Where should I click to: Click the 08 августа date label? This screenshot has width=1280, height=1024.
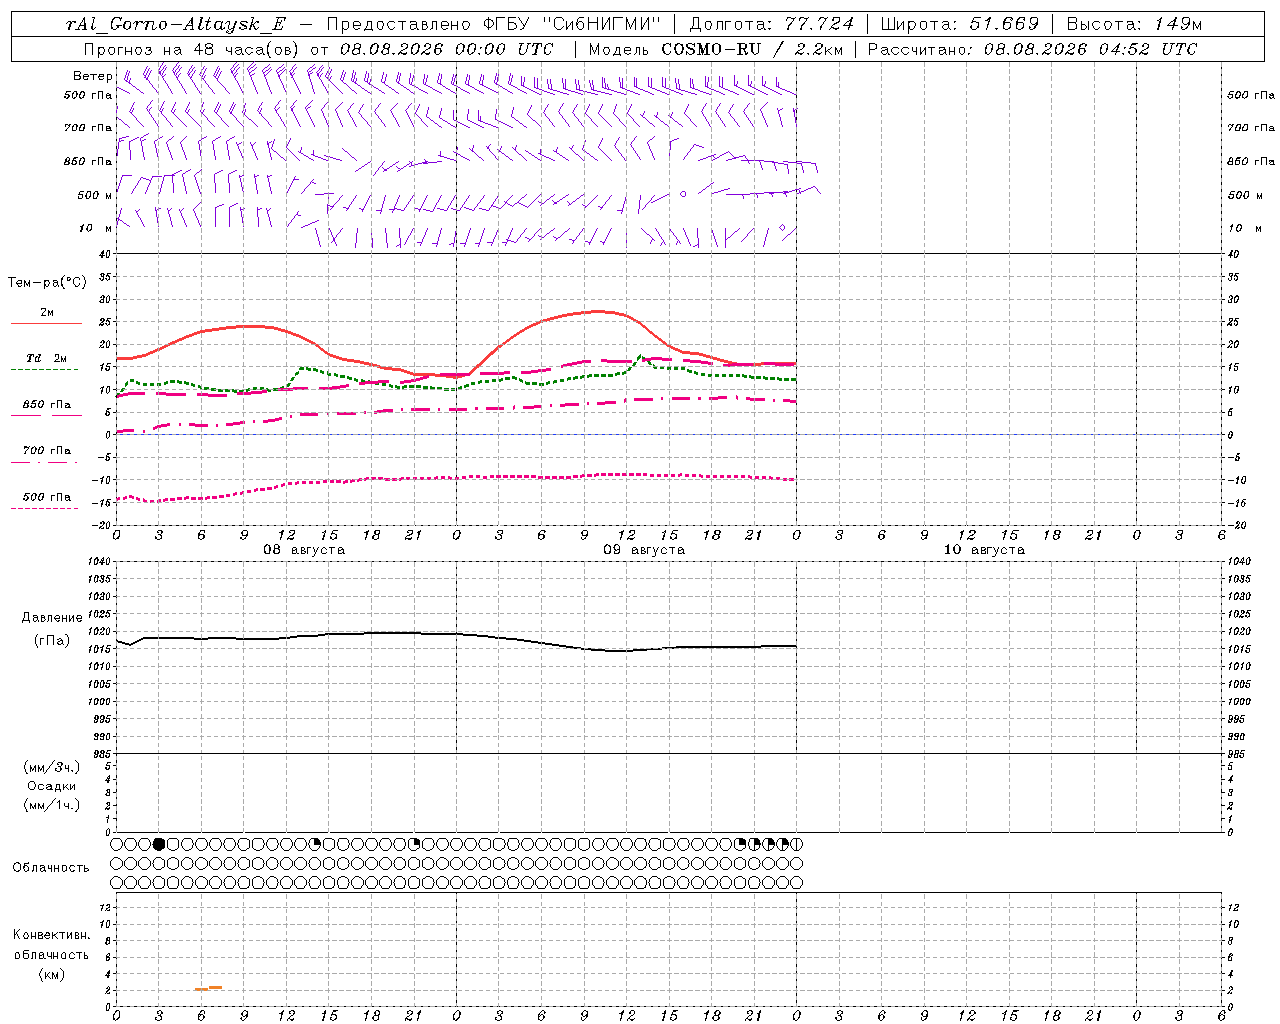coord(304,550)
